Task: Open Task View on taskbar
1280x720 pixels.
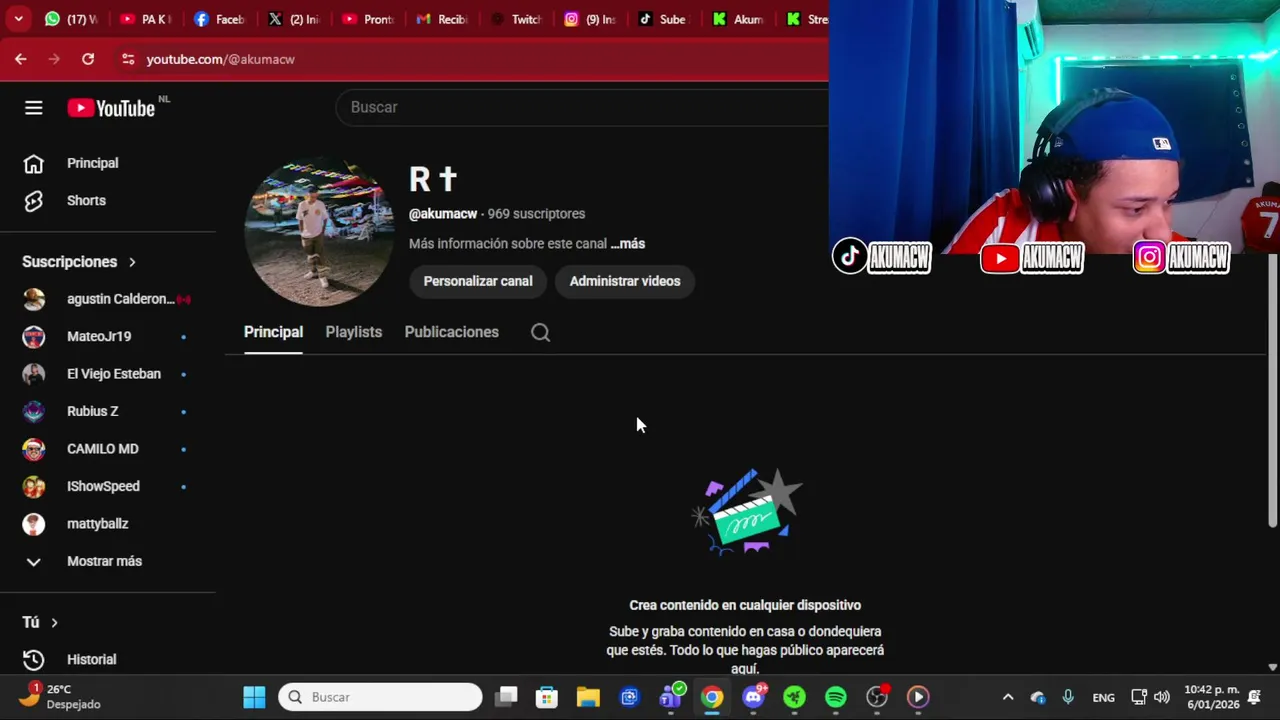Action: coord(507,697)
